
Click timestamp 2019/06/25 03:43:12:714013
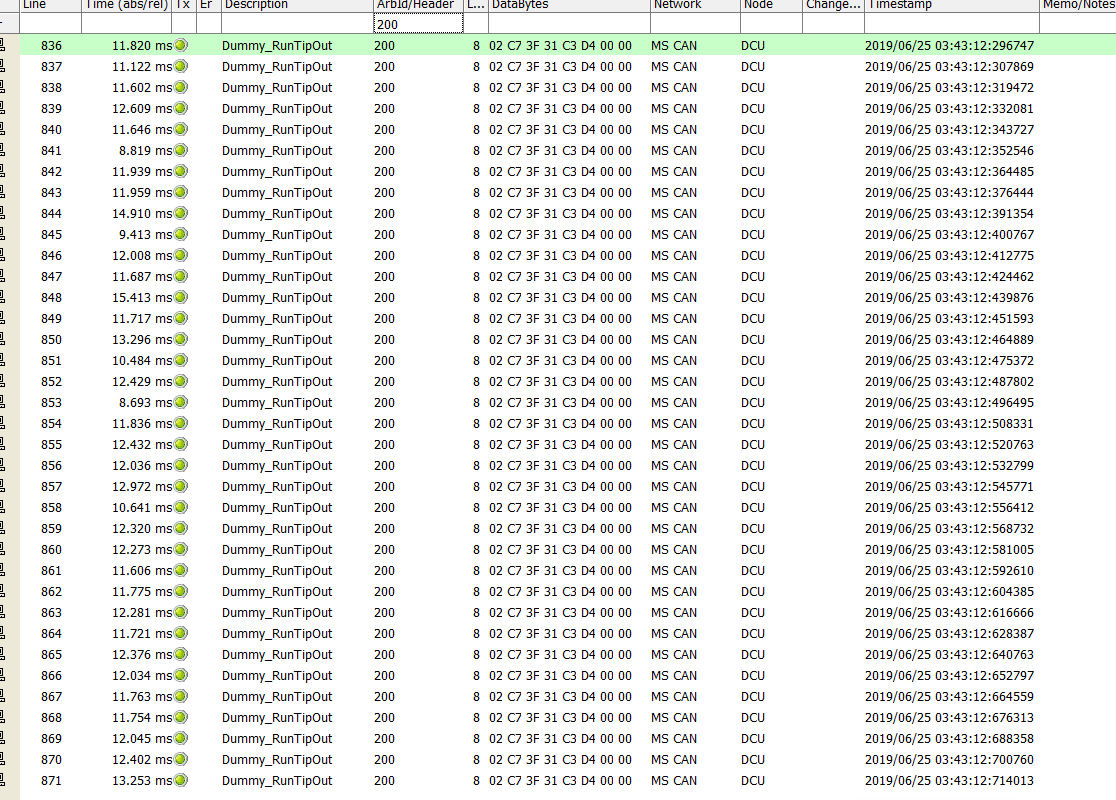(x=949, y=780)
